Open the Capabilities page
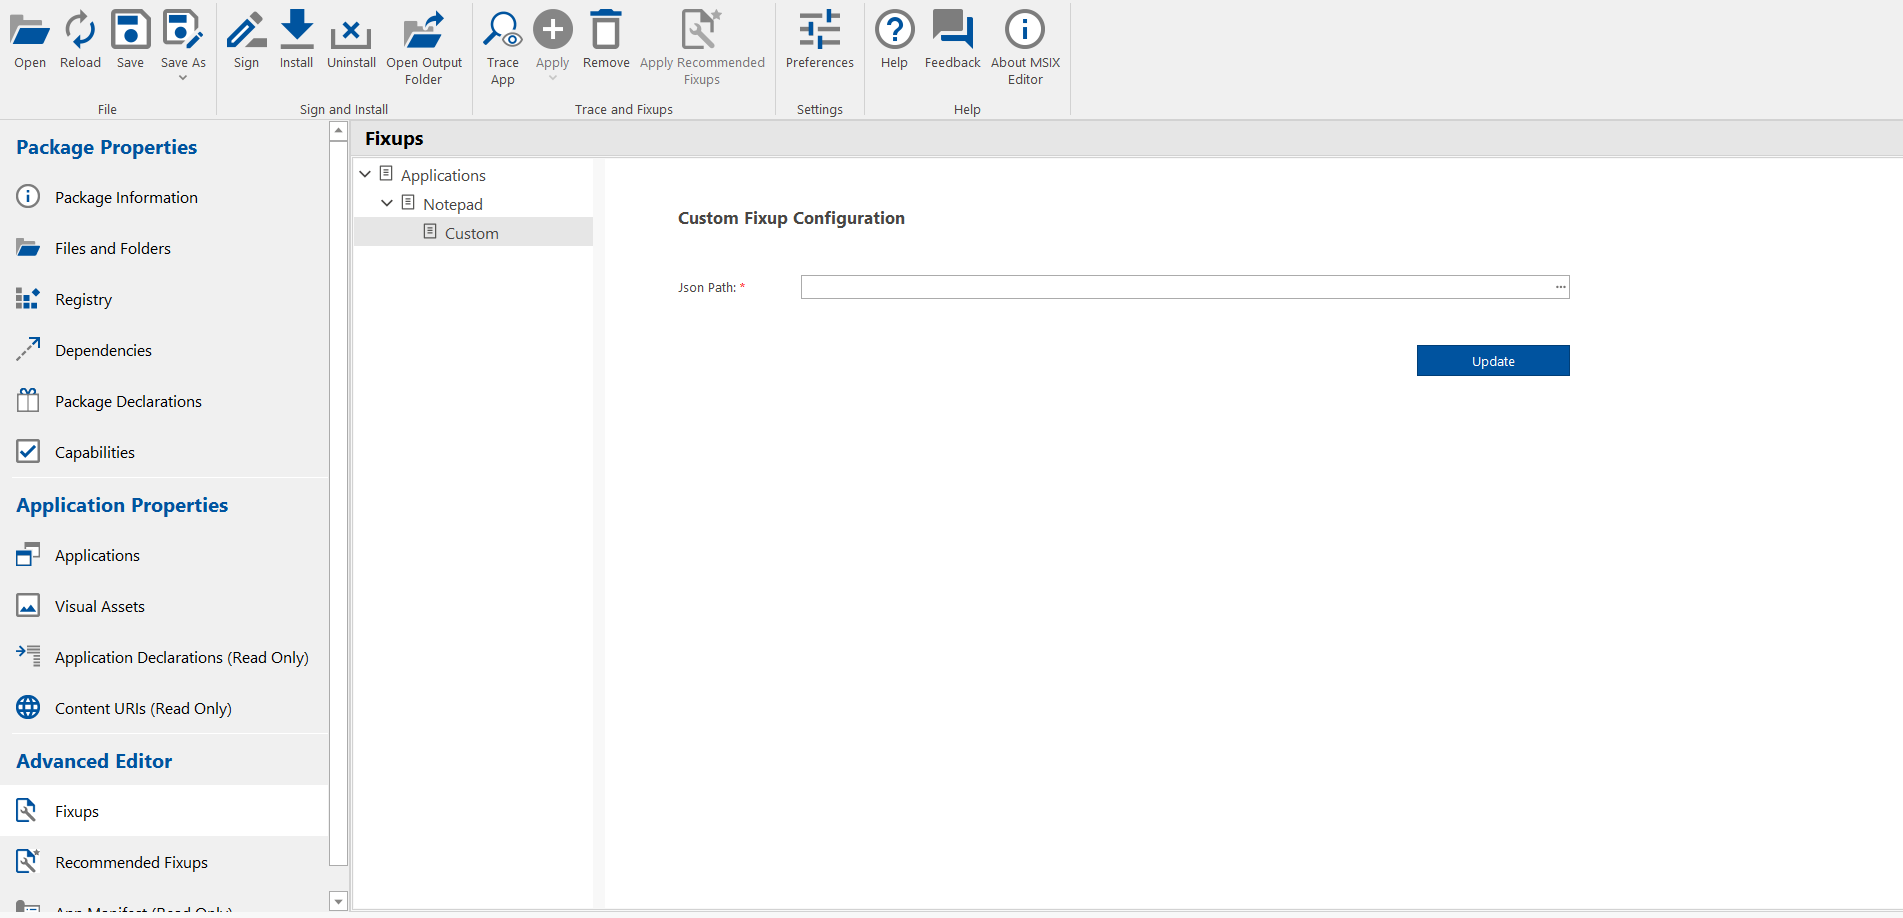 [x=95, y=452]
